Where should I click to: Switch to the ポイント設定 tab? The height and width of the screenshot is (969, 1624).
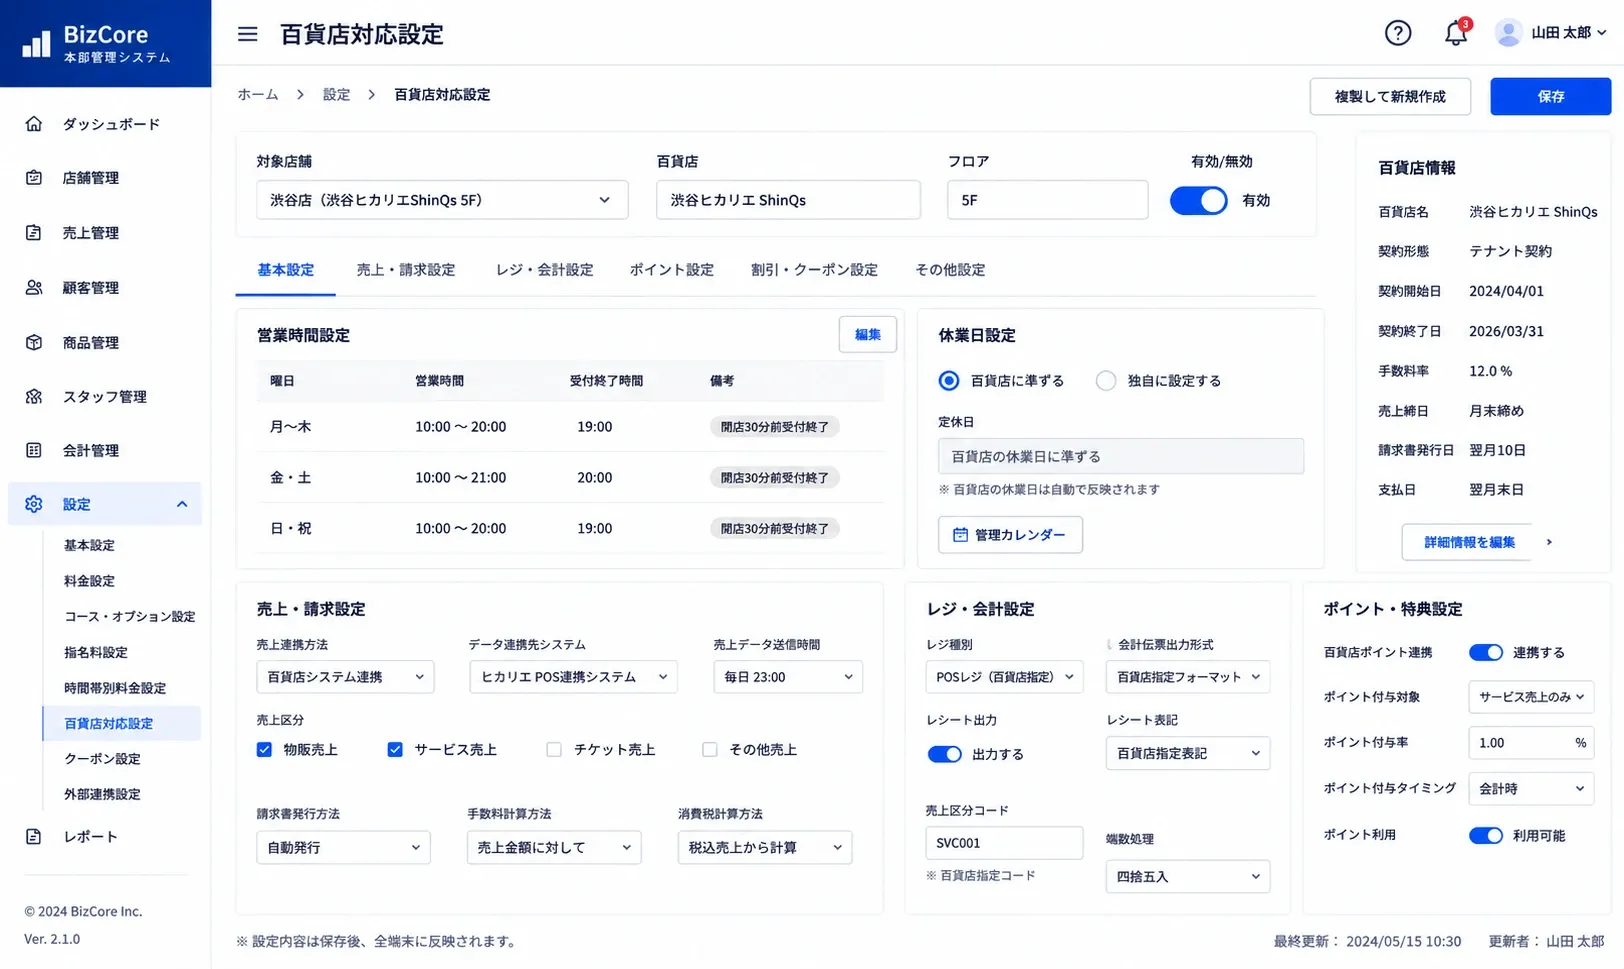[x=672, y=270]
